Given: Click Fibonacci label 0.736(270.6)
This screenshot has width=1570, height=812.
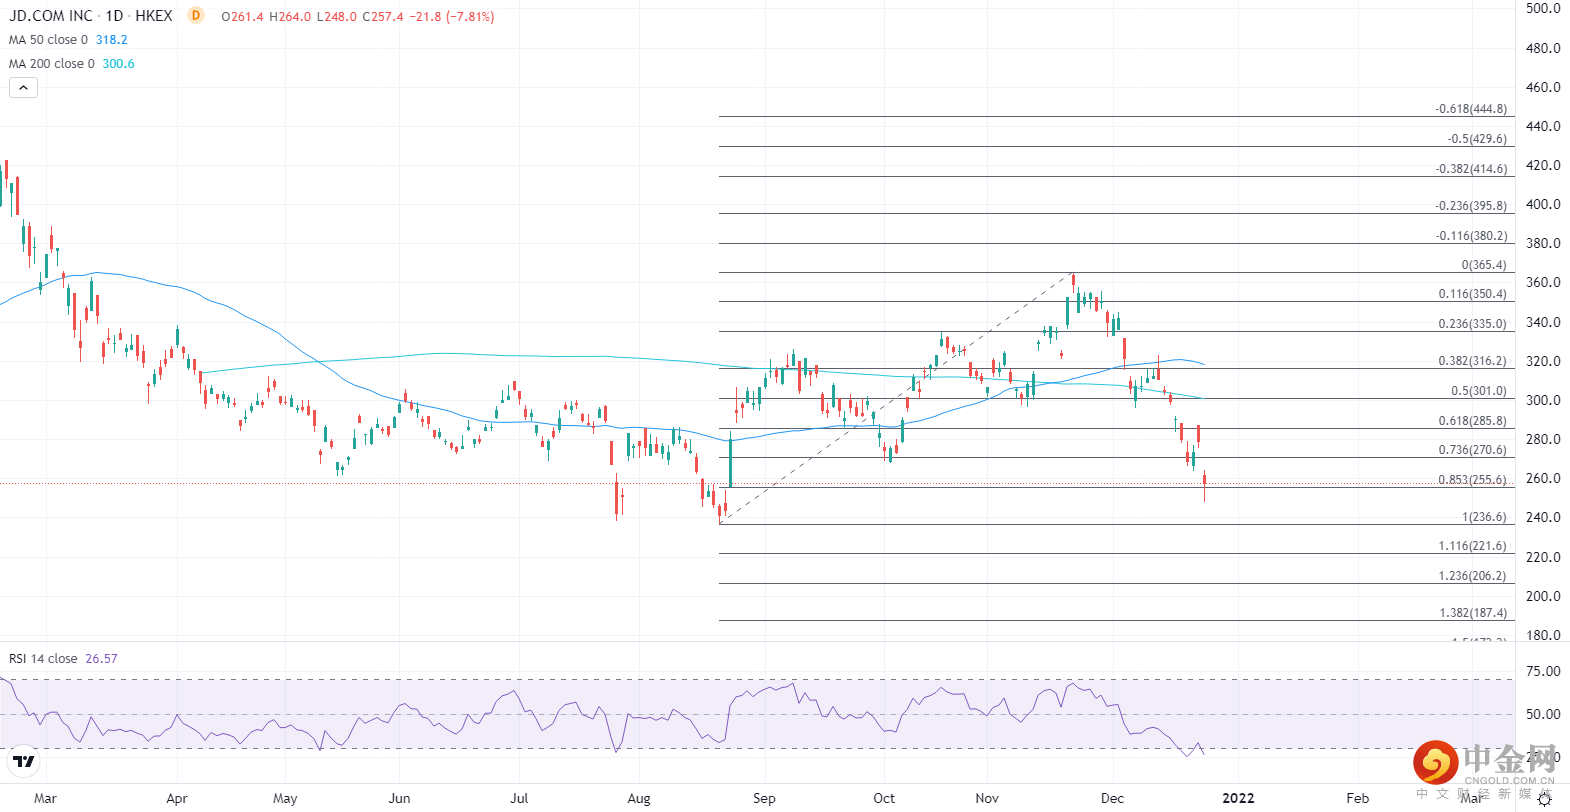Looking at the screenshot, I should click(1473, 450).
